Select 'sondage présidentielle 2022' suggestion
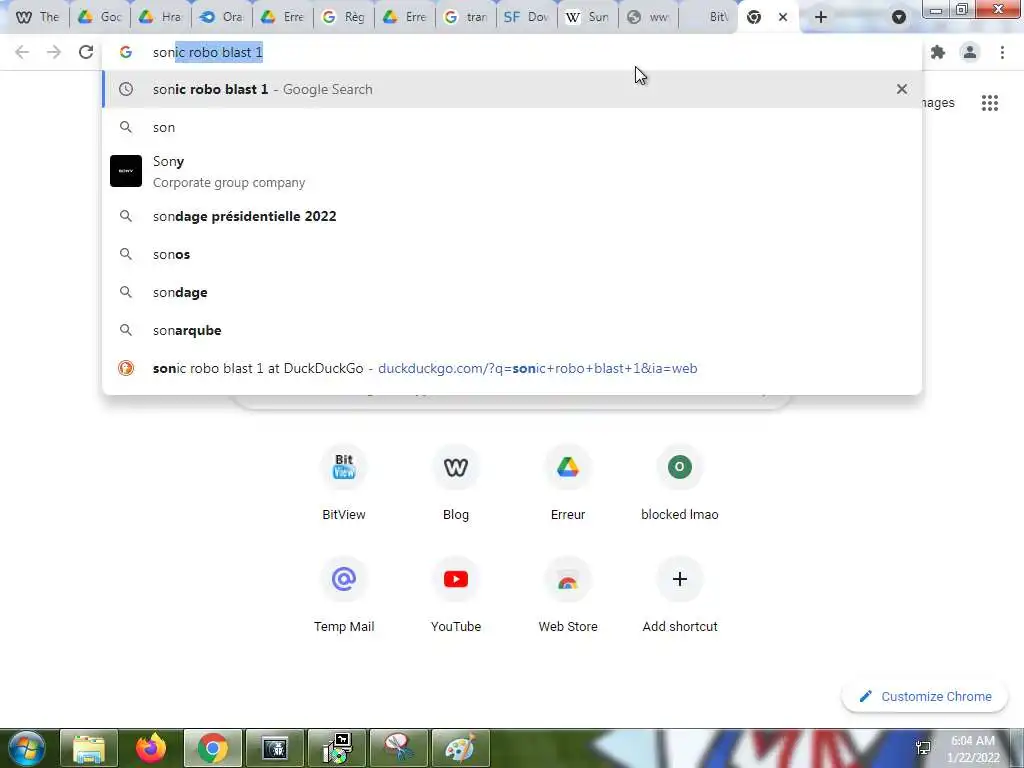Image resolution: width=1024 pixels, height=768 pixels. [512, 216]
